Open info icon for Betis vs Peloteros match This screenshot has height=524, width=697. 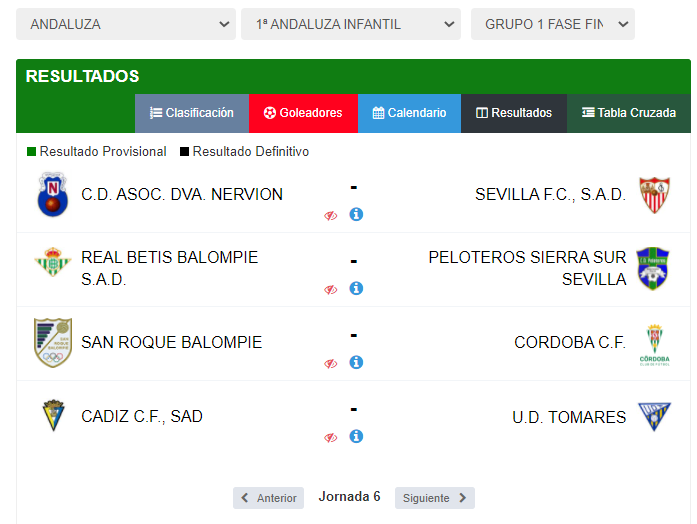[x=356, y=288]
